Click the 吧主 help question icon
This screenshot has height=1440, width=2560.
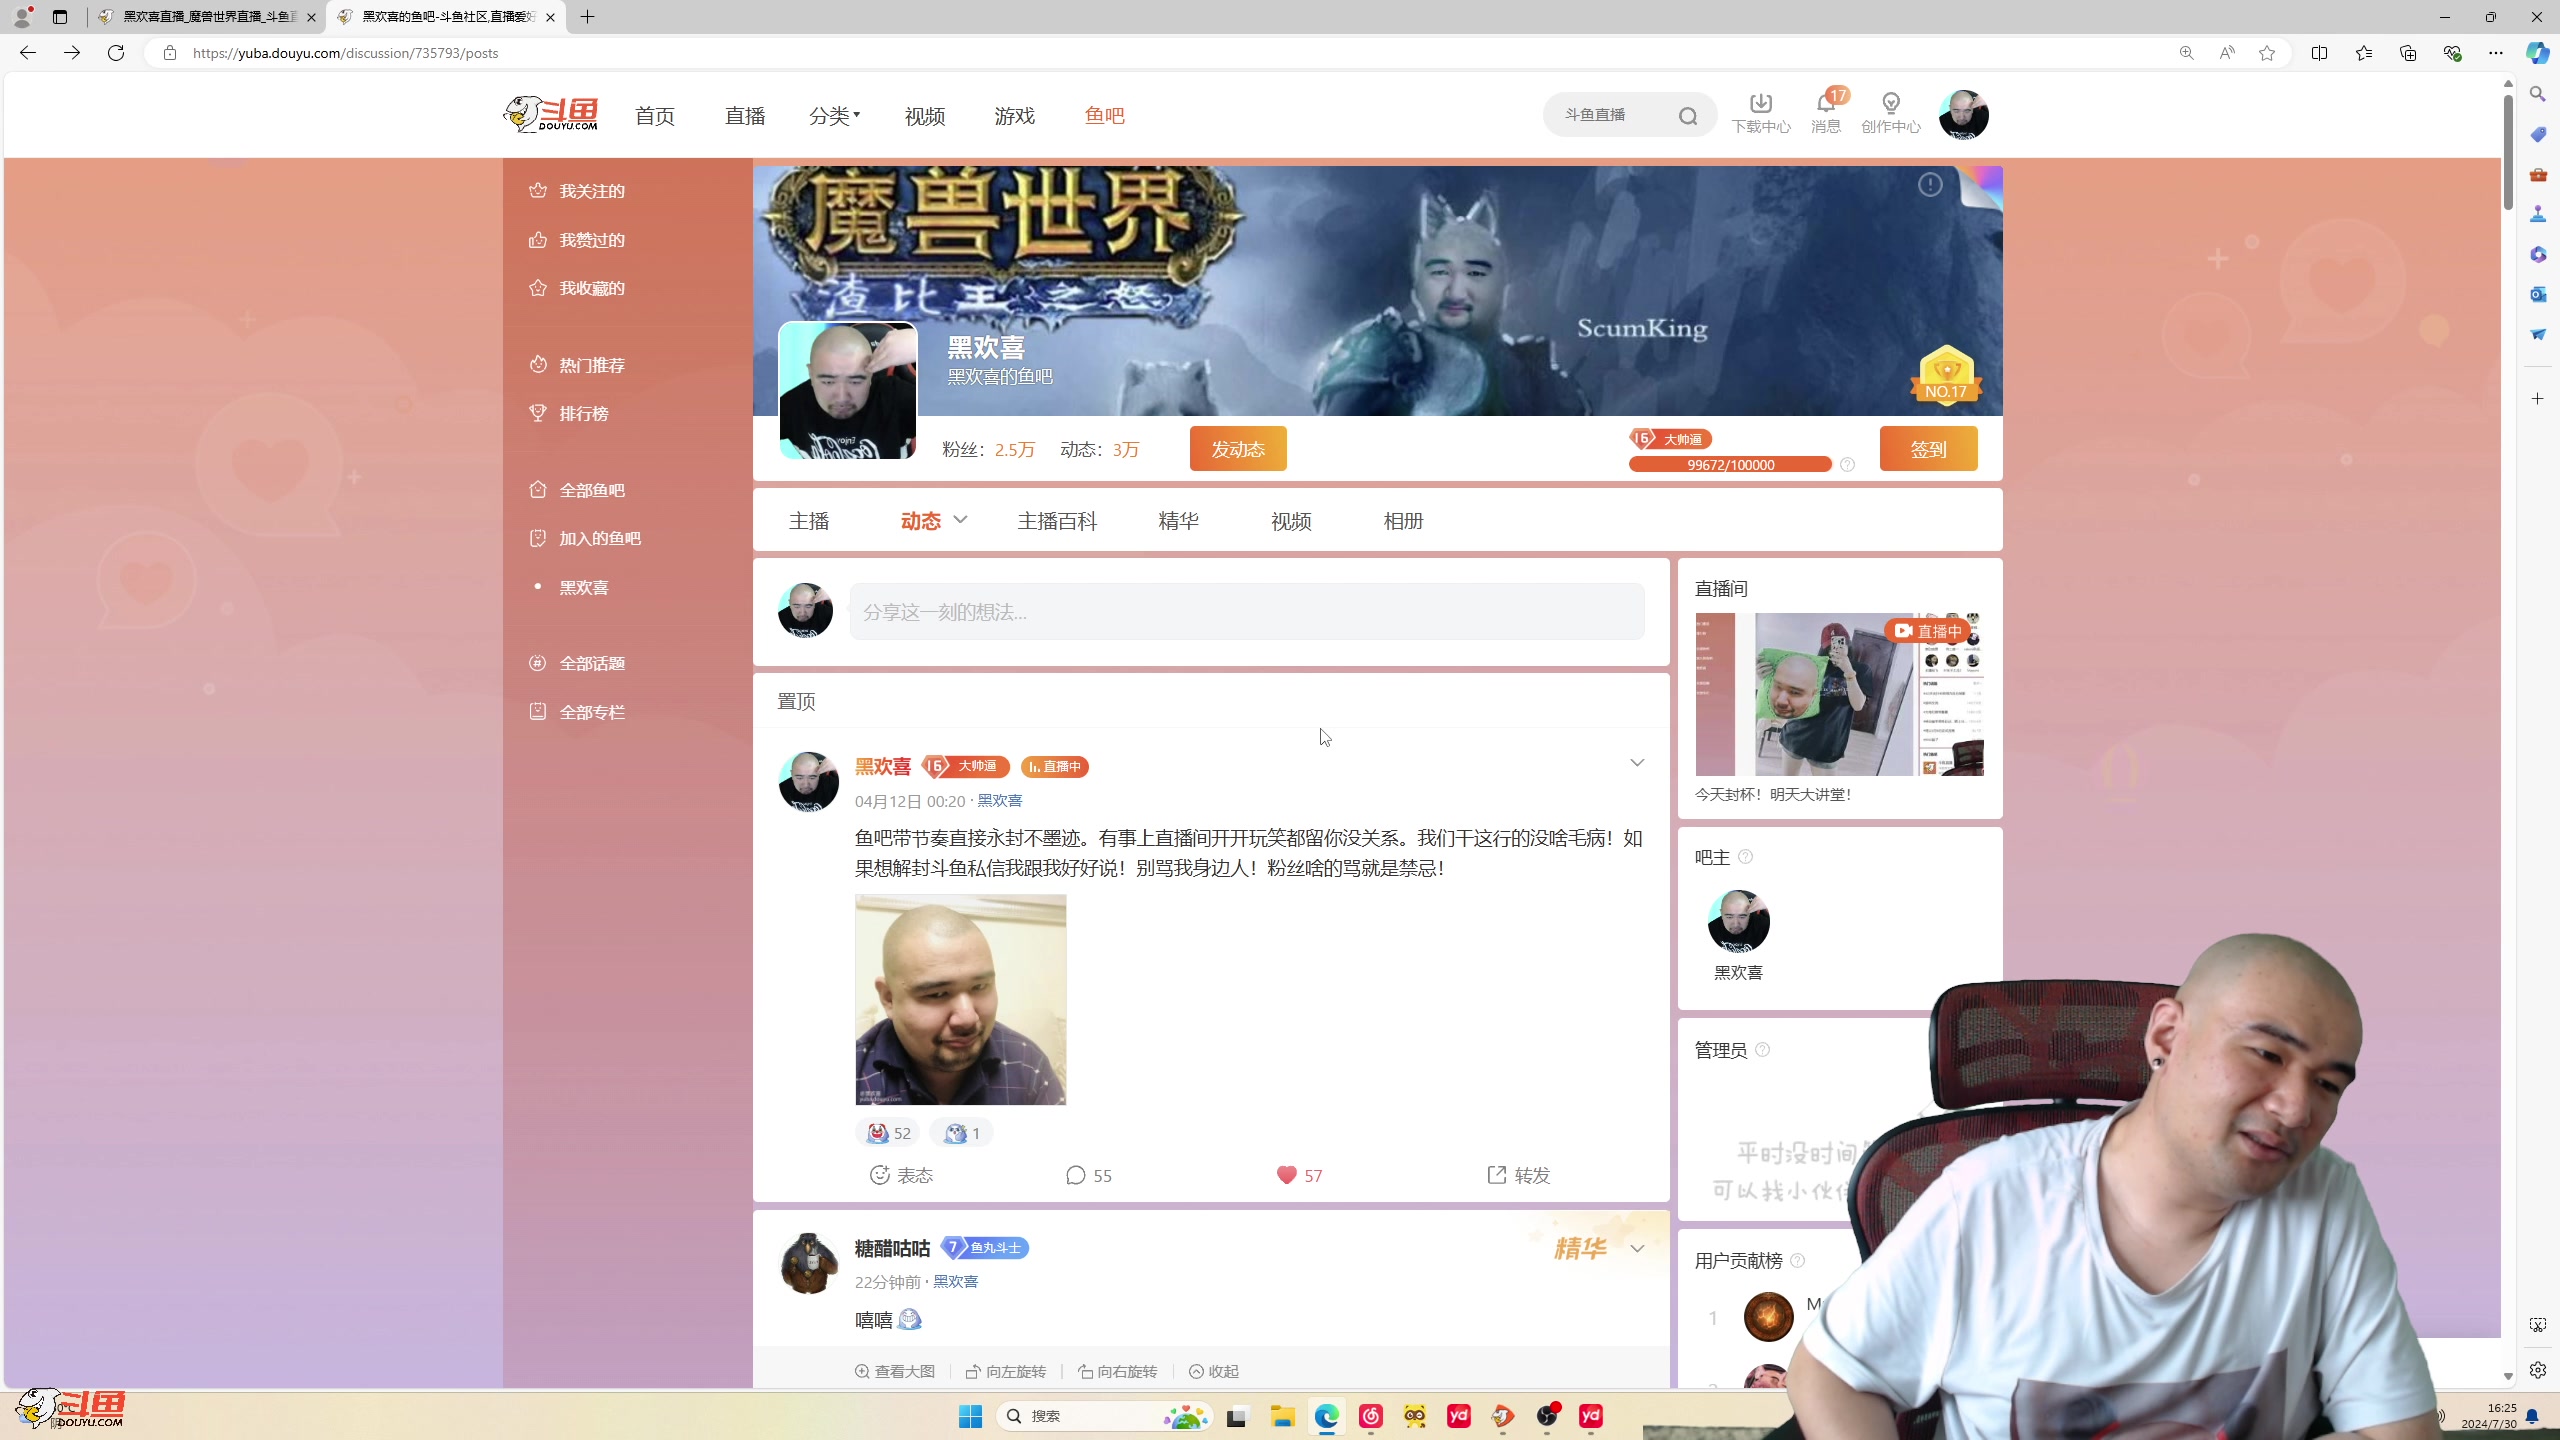1745,857
